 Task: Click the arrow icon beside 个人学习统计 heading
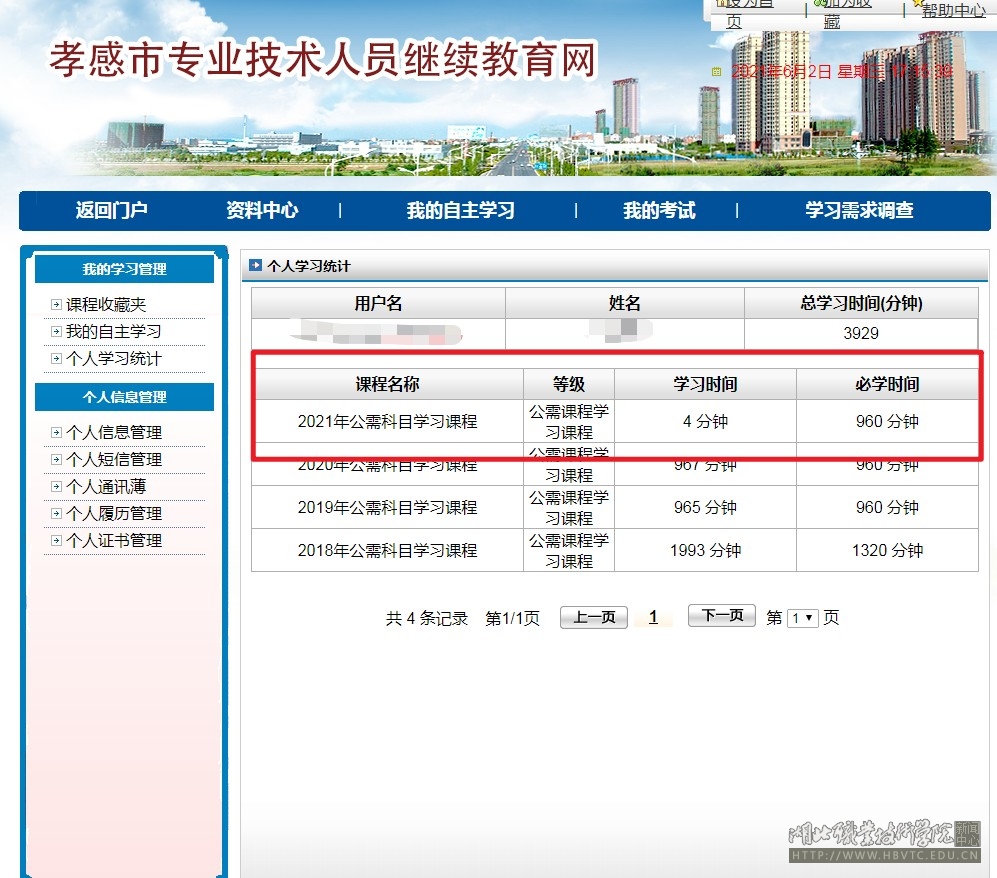click(255, 266)
